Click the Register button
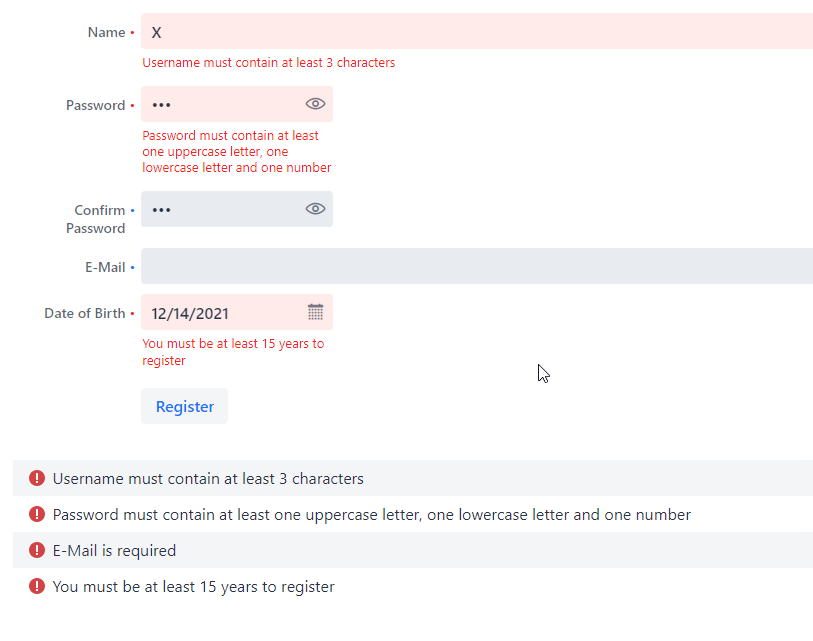813x641 pixels. [185, 406]
